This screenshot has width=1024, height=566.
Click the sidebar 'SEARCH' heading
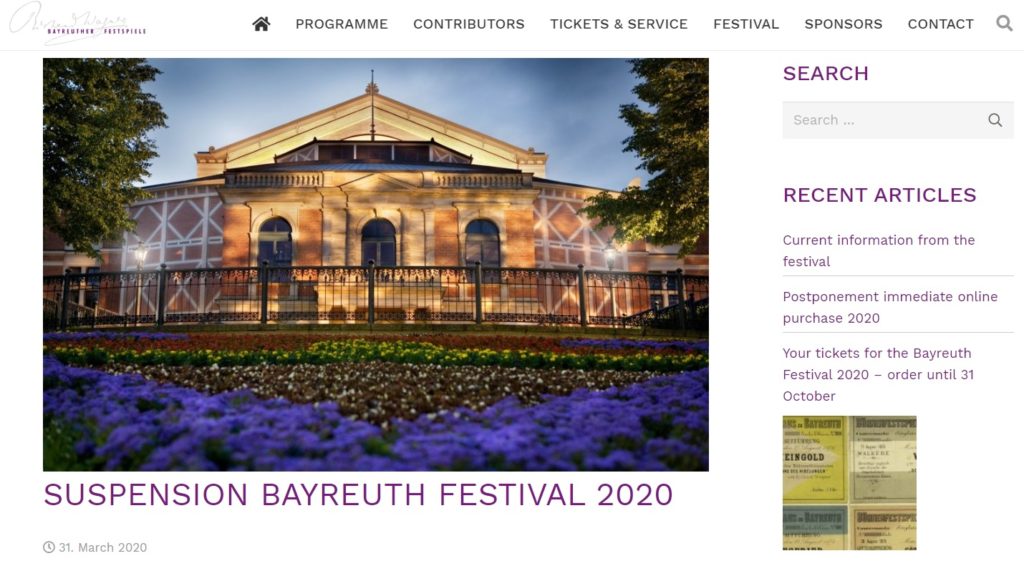tap(825, 74)
